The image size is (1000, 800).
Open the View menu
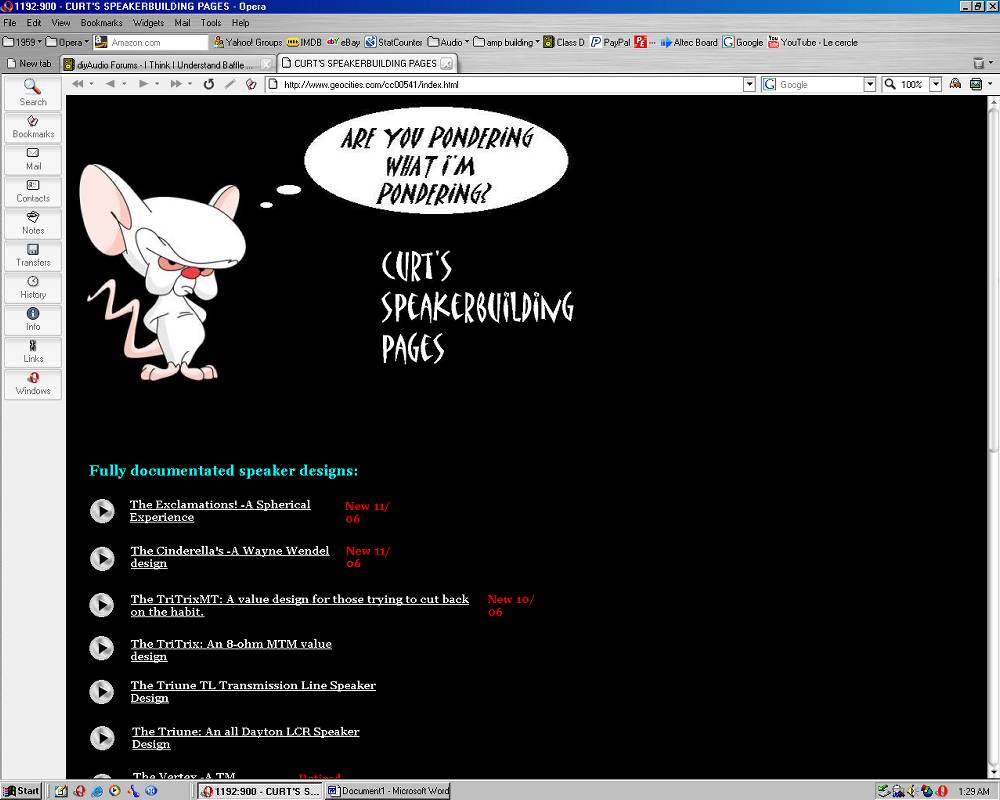61,22
